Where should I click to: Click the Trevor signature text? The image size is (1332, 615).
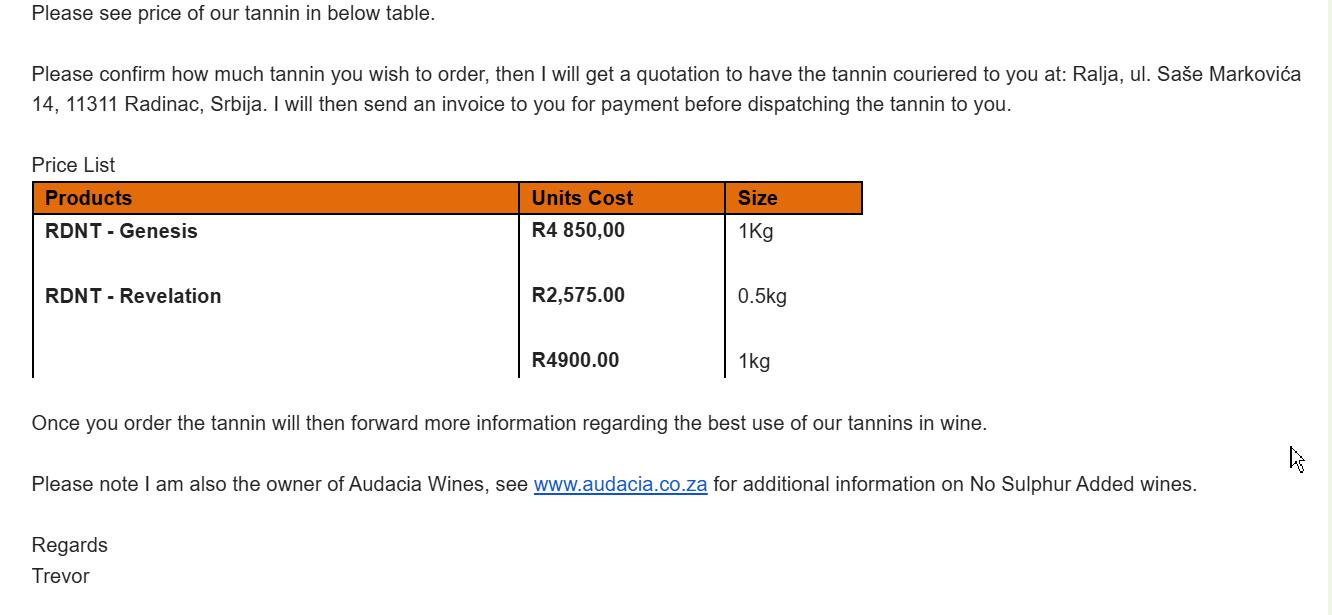tap(60, 576)
